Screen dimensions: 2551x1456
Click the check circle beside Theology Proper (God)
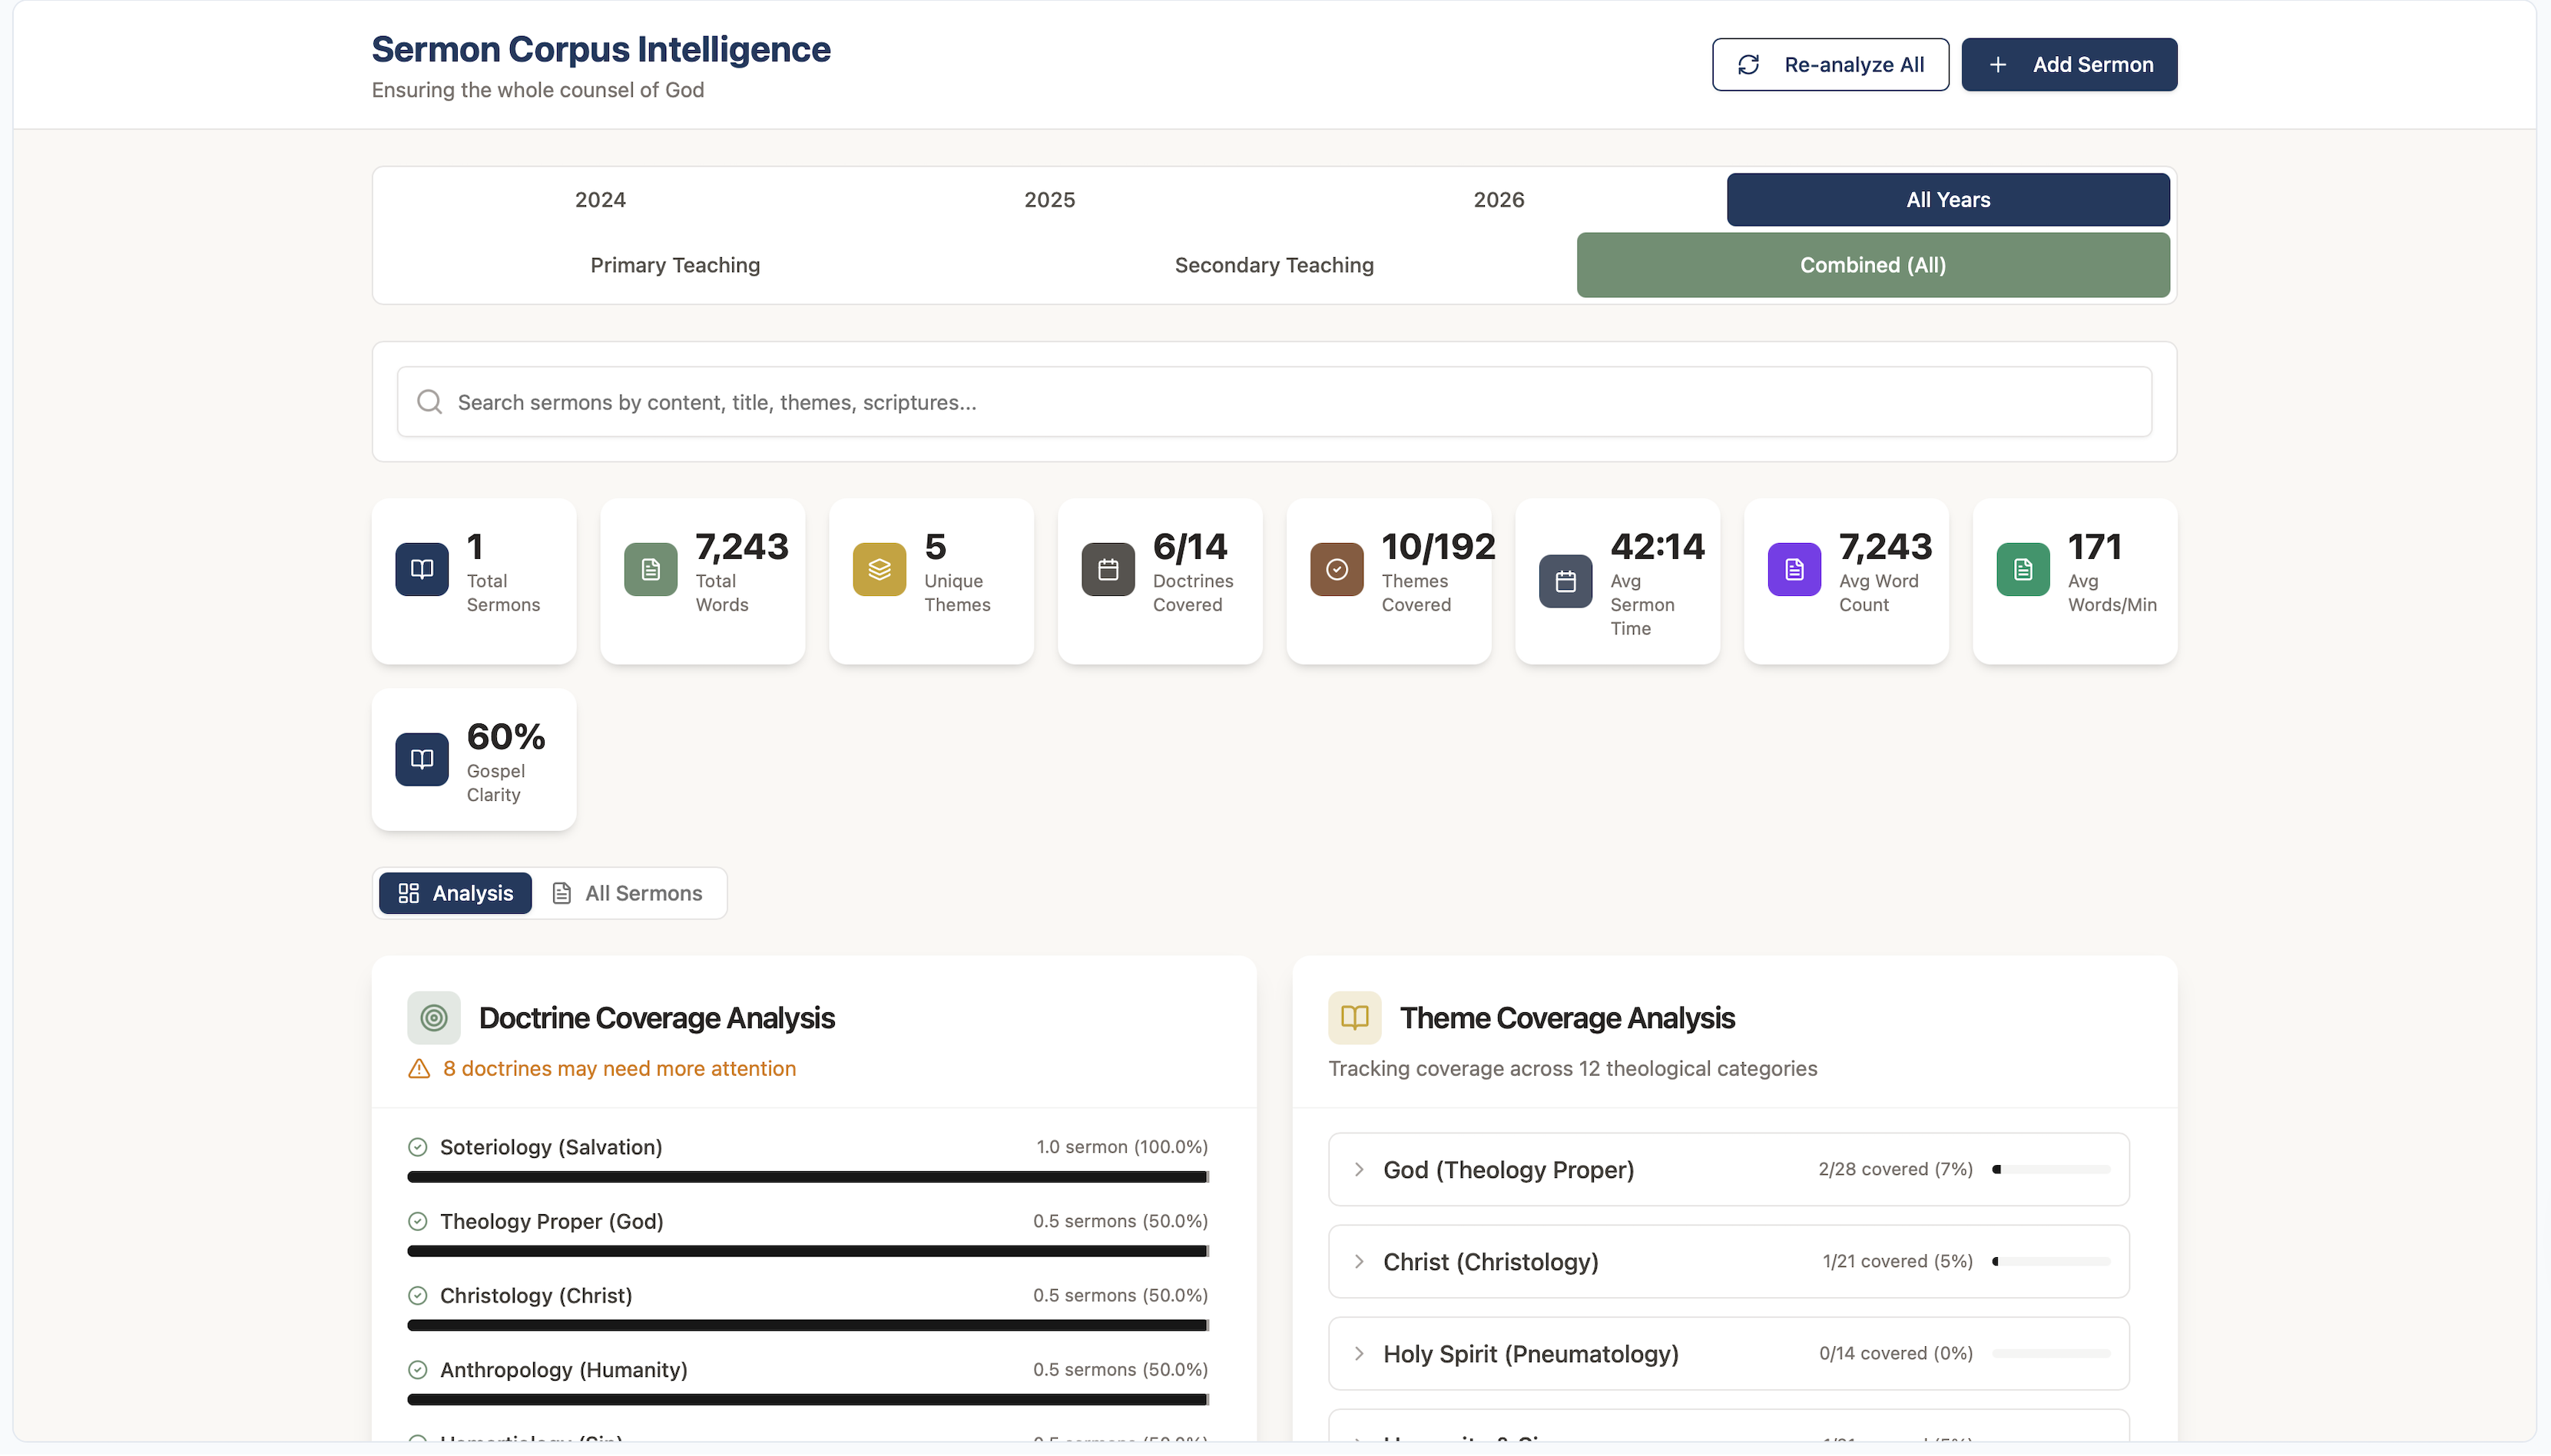tap(418, 1221)
